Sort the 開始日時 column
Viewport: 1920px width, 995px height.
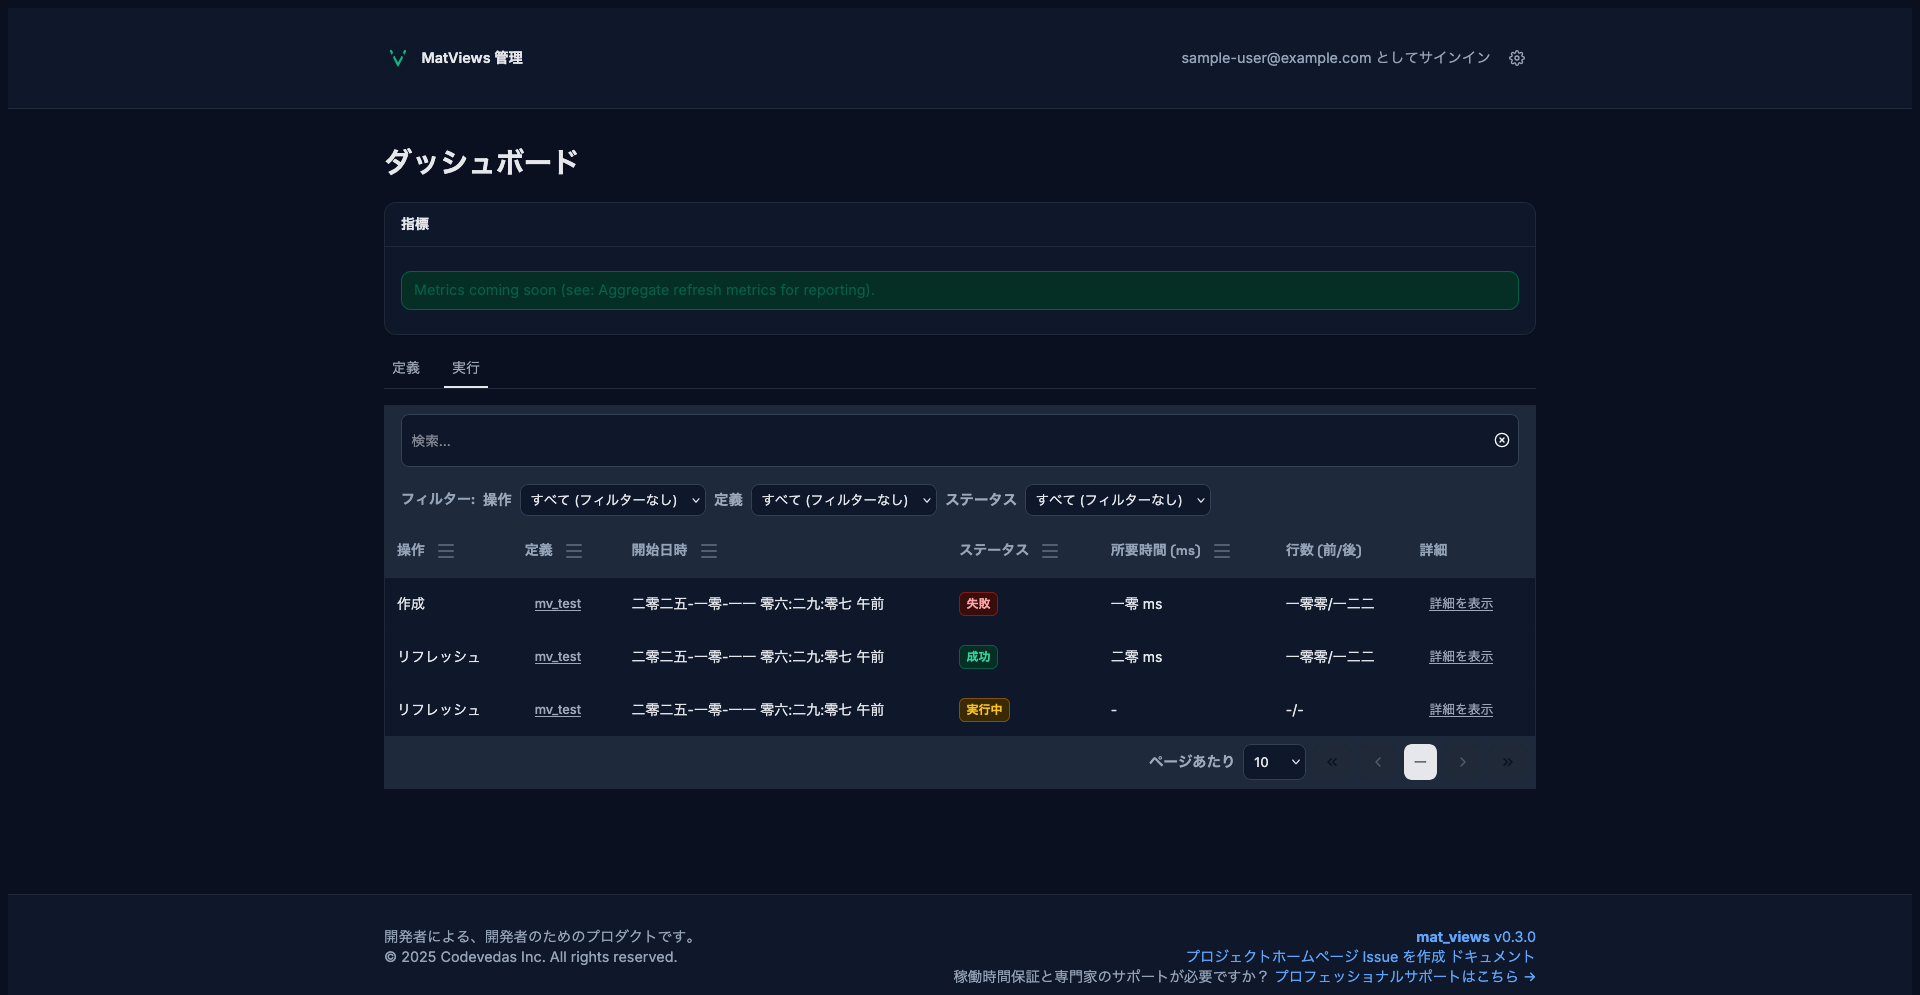[709, 551]
